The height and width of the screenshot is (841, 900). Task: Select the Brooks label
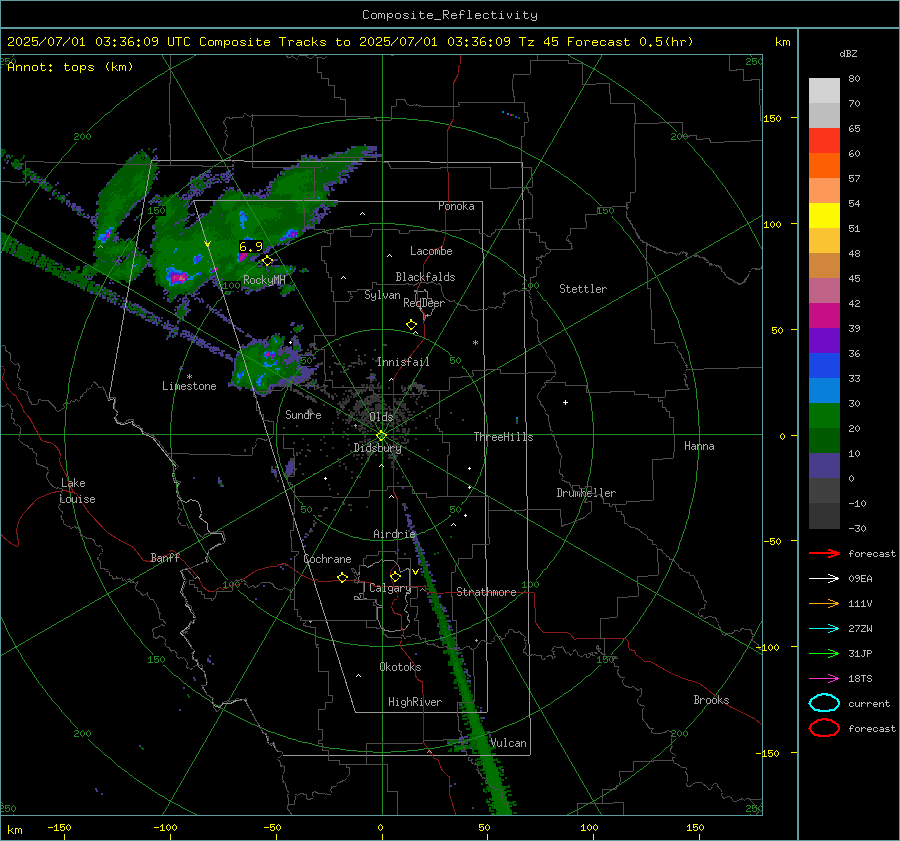(x=711, y=700)
